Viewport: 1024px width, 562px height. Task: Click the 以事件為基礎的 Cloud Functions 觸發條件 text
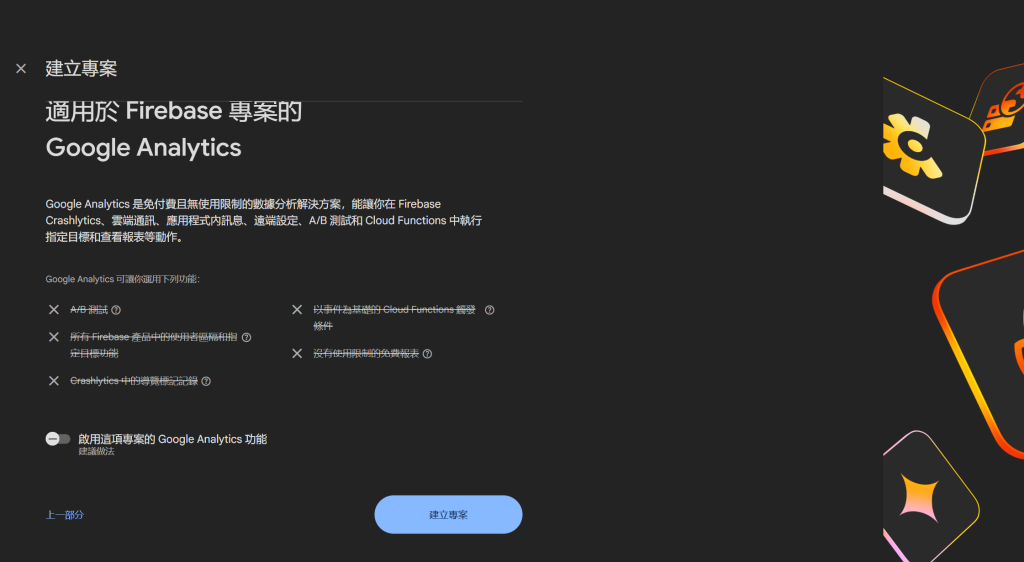coord(394,317)
